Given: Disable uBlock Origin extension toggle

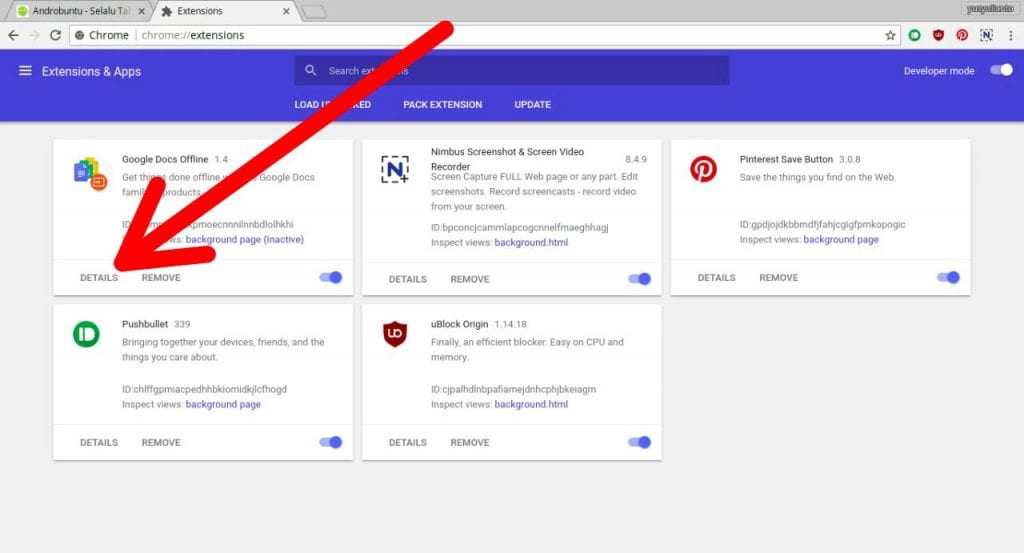Looking at the screenshot, I should (x=639, y=442).
